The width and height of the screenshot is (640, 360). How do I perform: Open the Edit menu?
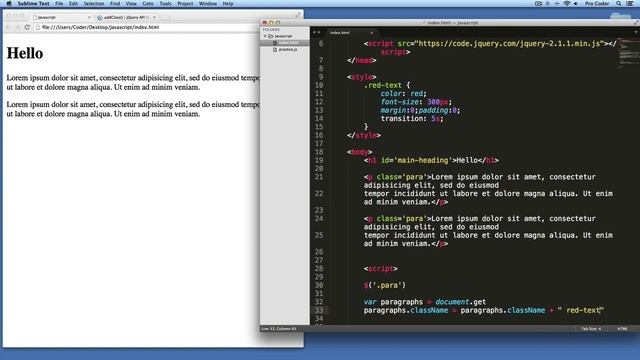point(73,3)
